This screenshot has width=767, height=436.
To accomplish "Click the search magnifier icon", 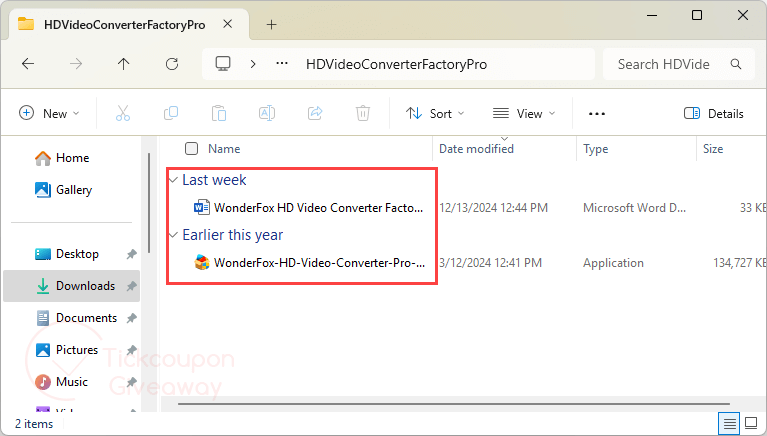I will (x=736, y=64).
